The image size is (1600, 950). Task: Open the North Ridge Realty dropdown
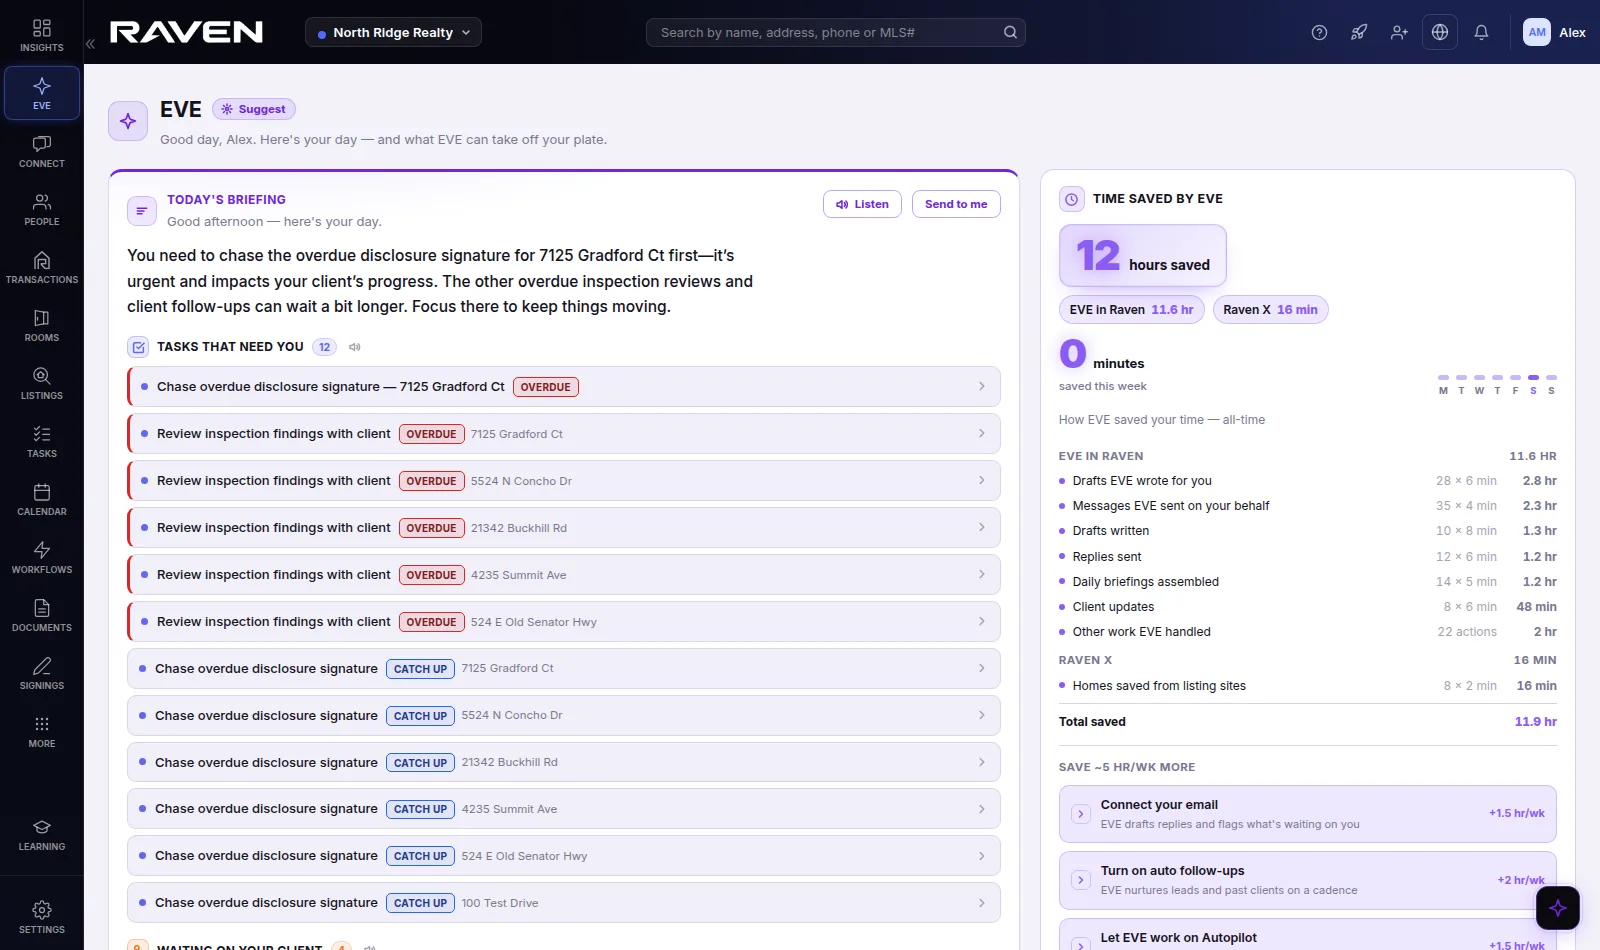pyautogui.click(x=393, y=32)
